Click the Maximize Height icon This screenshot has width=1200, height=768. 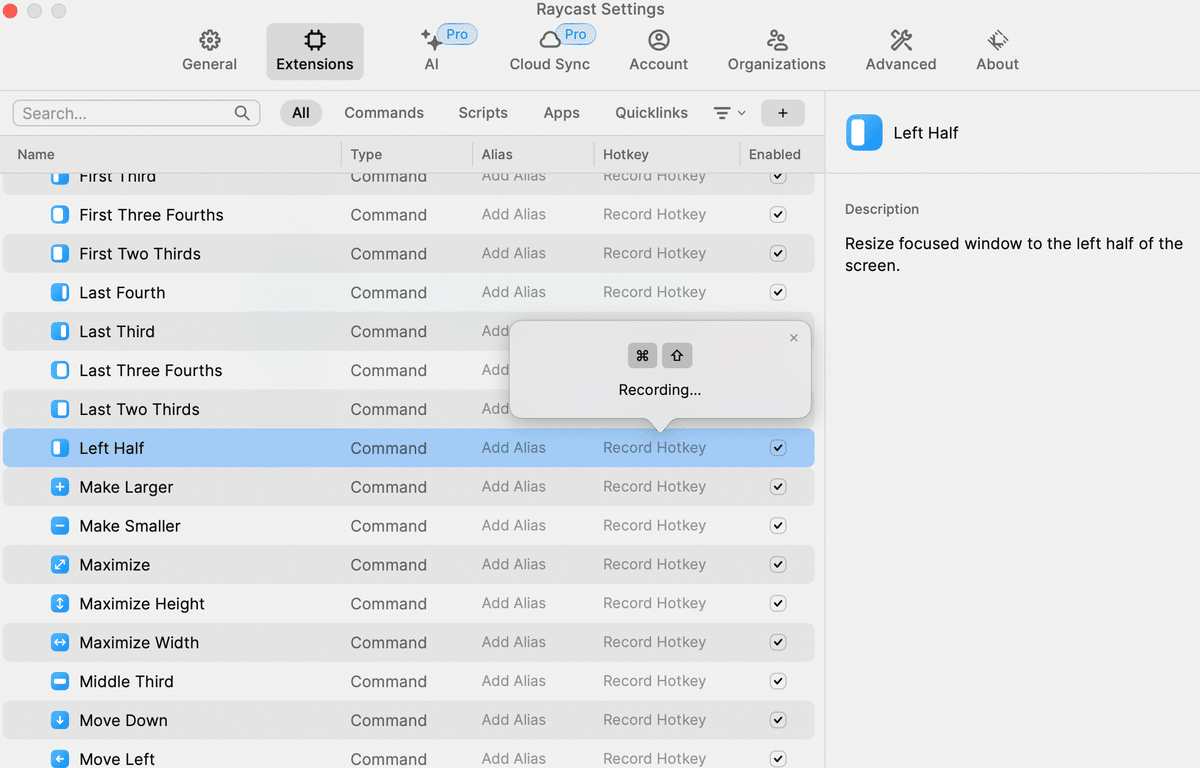(x=60, y=604)
